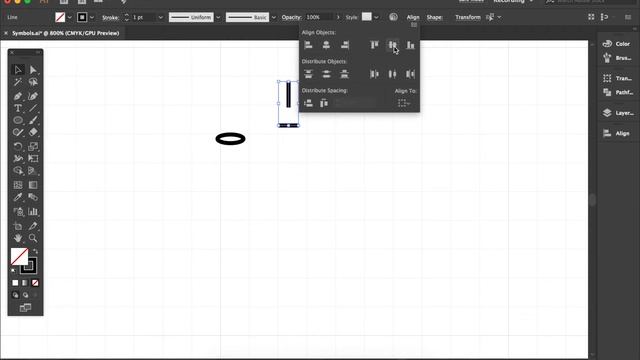Activate the Shape Builder tool
The image size is (640, 360).
click(x=18, y=171)
